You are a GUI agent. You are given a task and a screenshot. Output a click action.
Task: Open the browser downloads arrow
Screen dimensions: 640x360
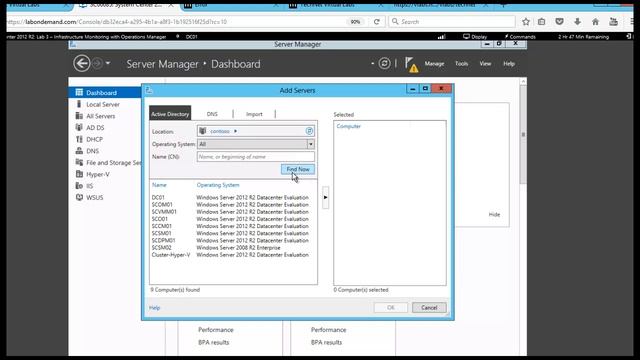click(x=577, y=22)
